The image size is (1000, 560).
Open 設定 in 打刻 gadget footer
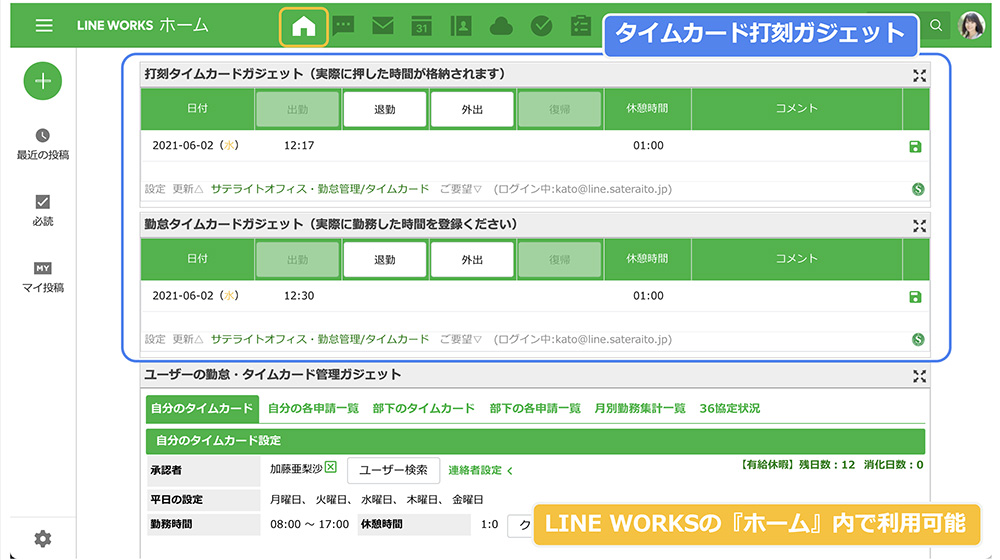(155, 189)
